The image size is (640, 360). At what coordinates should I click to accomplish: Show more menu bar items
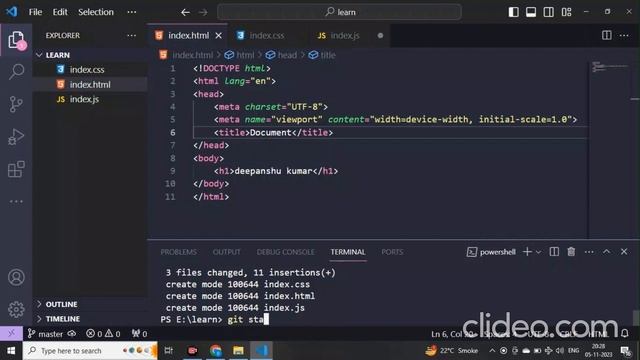click(131, 12)
